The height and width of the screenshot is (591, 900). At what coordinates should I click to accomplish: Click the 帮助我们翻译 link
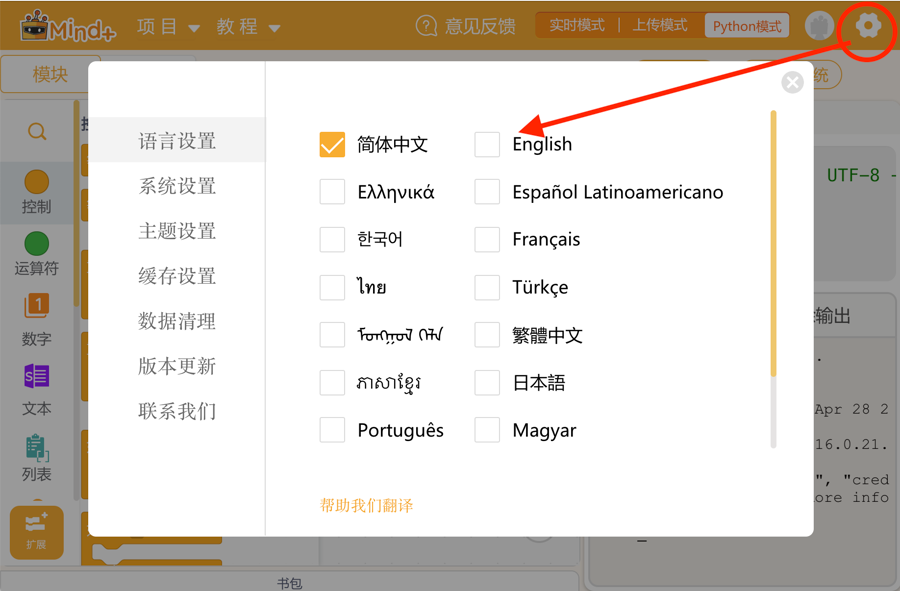tap(366, 505)
